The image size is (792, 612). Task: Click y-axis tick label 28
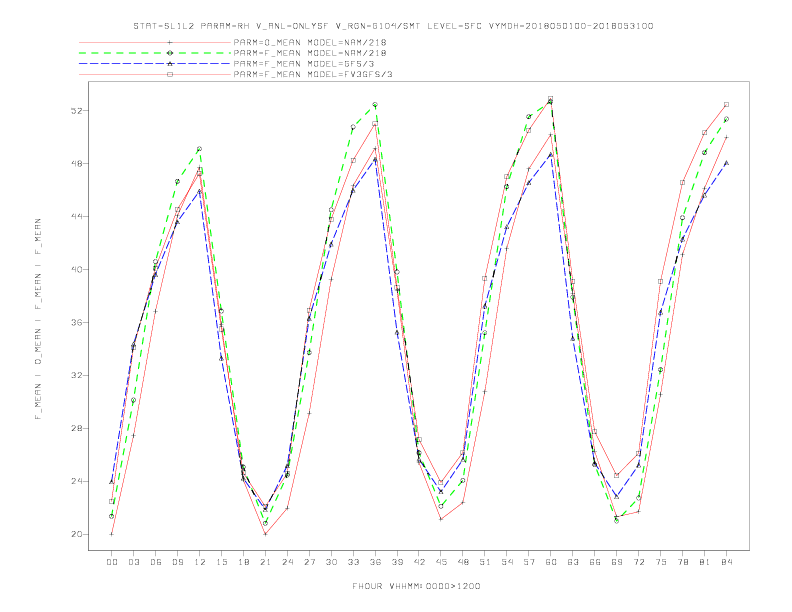point(76,428)
